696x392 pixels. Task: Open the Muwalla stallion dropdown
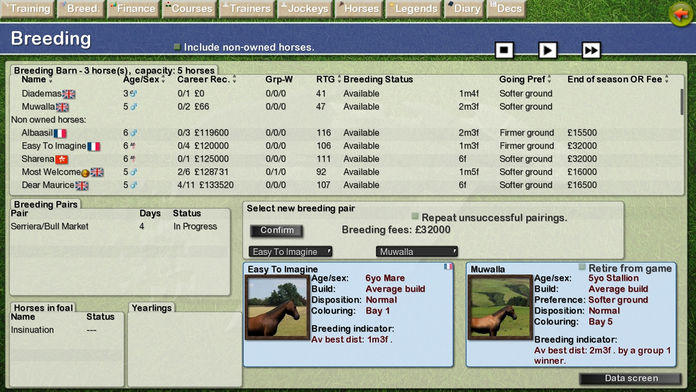coord(417,252)
